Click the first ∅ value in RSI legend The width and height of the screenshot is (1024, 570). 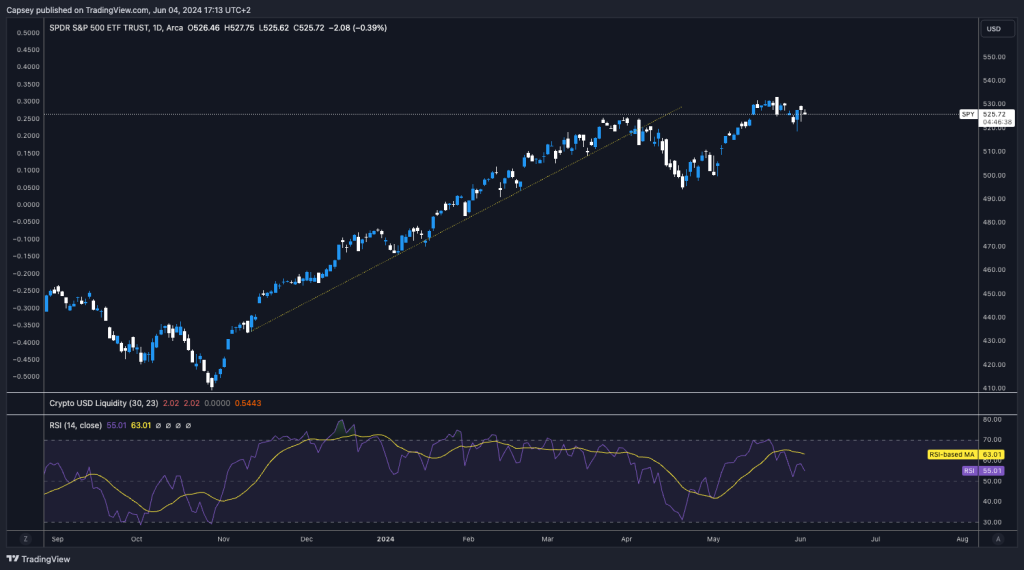[159, 425]
